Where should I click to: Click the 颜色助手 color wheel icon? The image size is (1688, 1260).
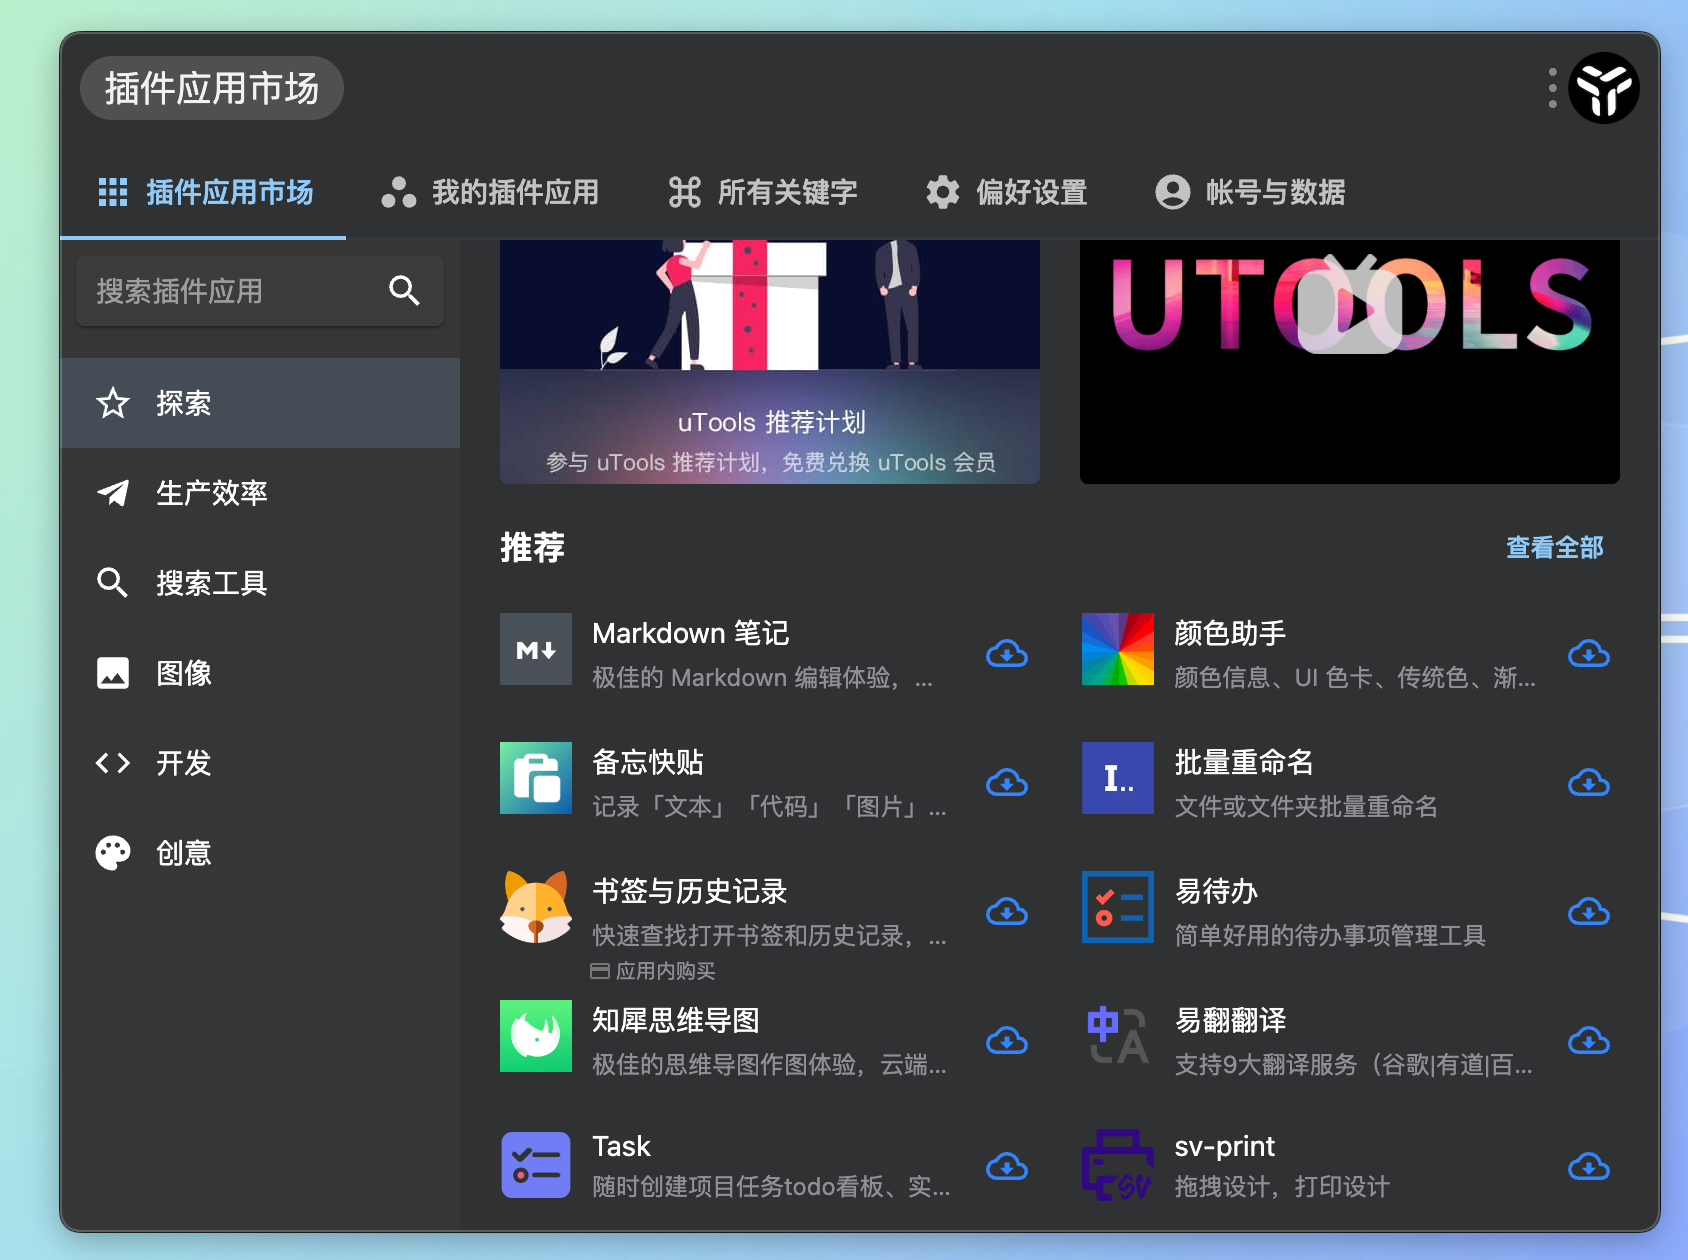(x=1117, y=649)
